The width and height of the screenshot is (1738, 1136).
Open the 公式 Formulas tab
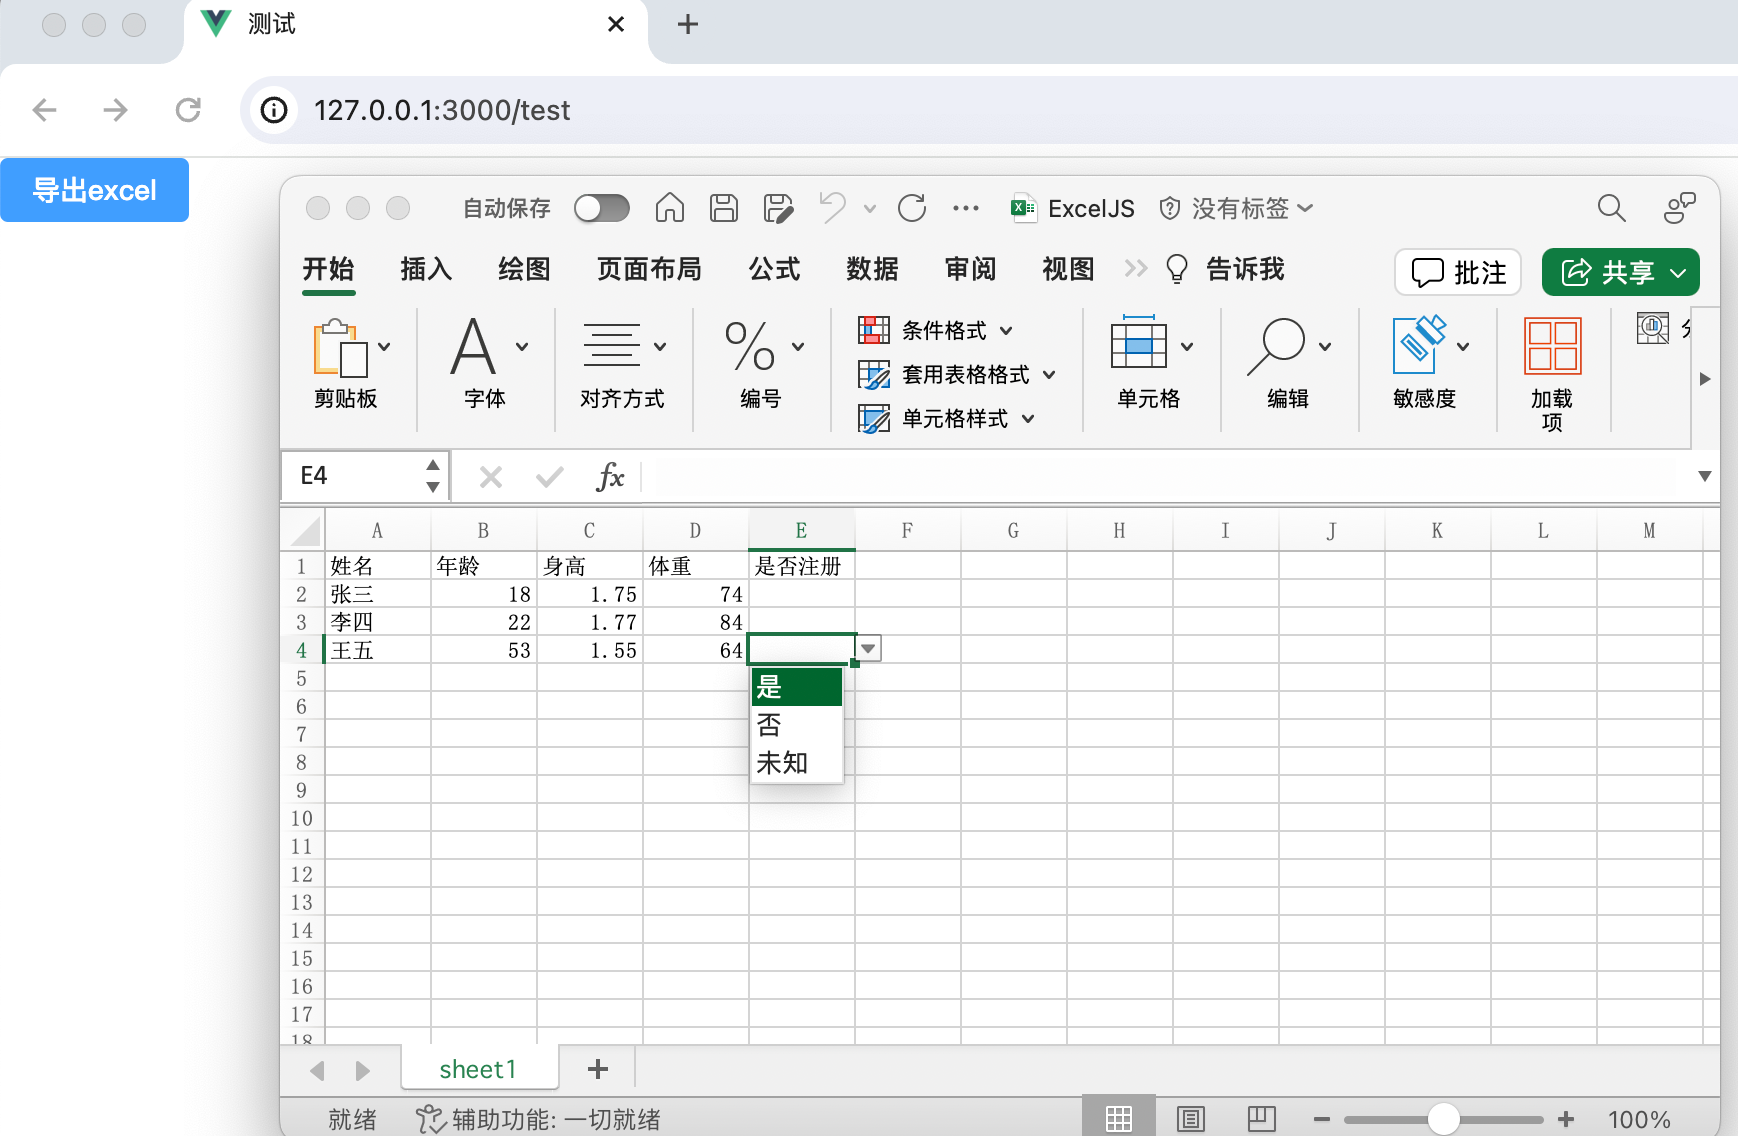775,269
